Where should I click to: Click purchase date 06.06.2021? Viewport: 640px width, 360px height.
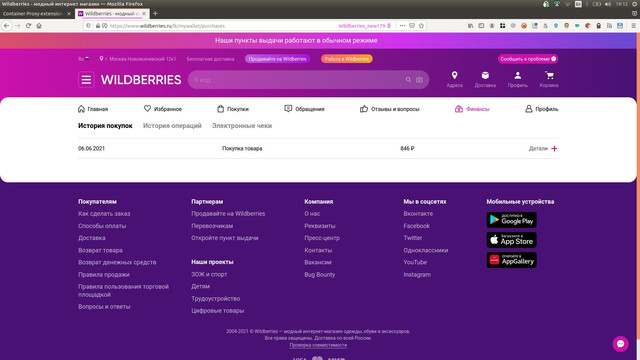tap(91, 149)
